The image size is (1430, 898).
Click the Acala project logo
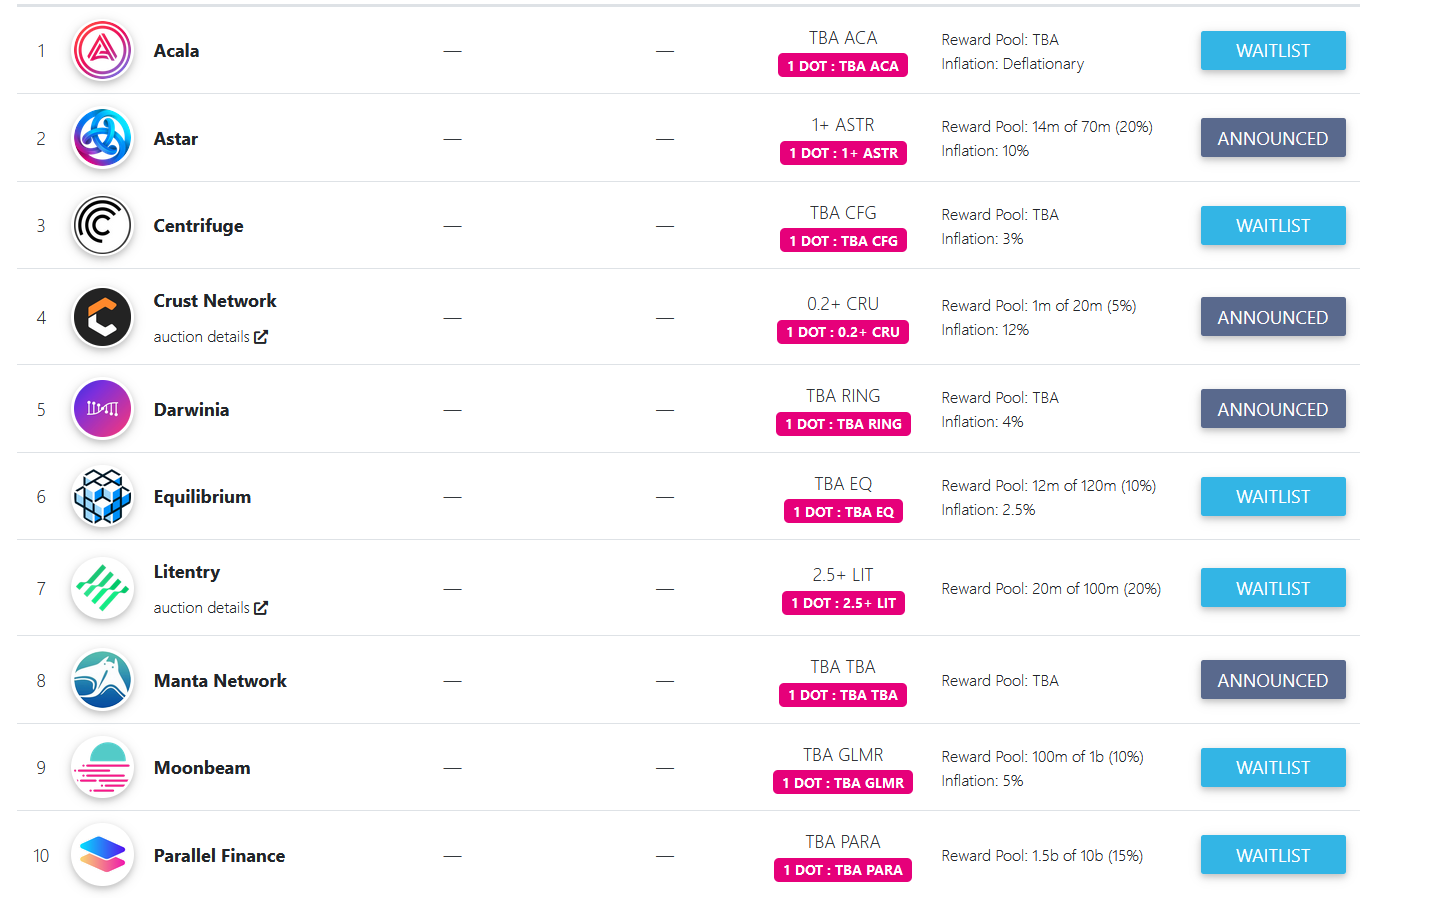[x=102, y=50]
